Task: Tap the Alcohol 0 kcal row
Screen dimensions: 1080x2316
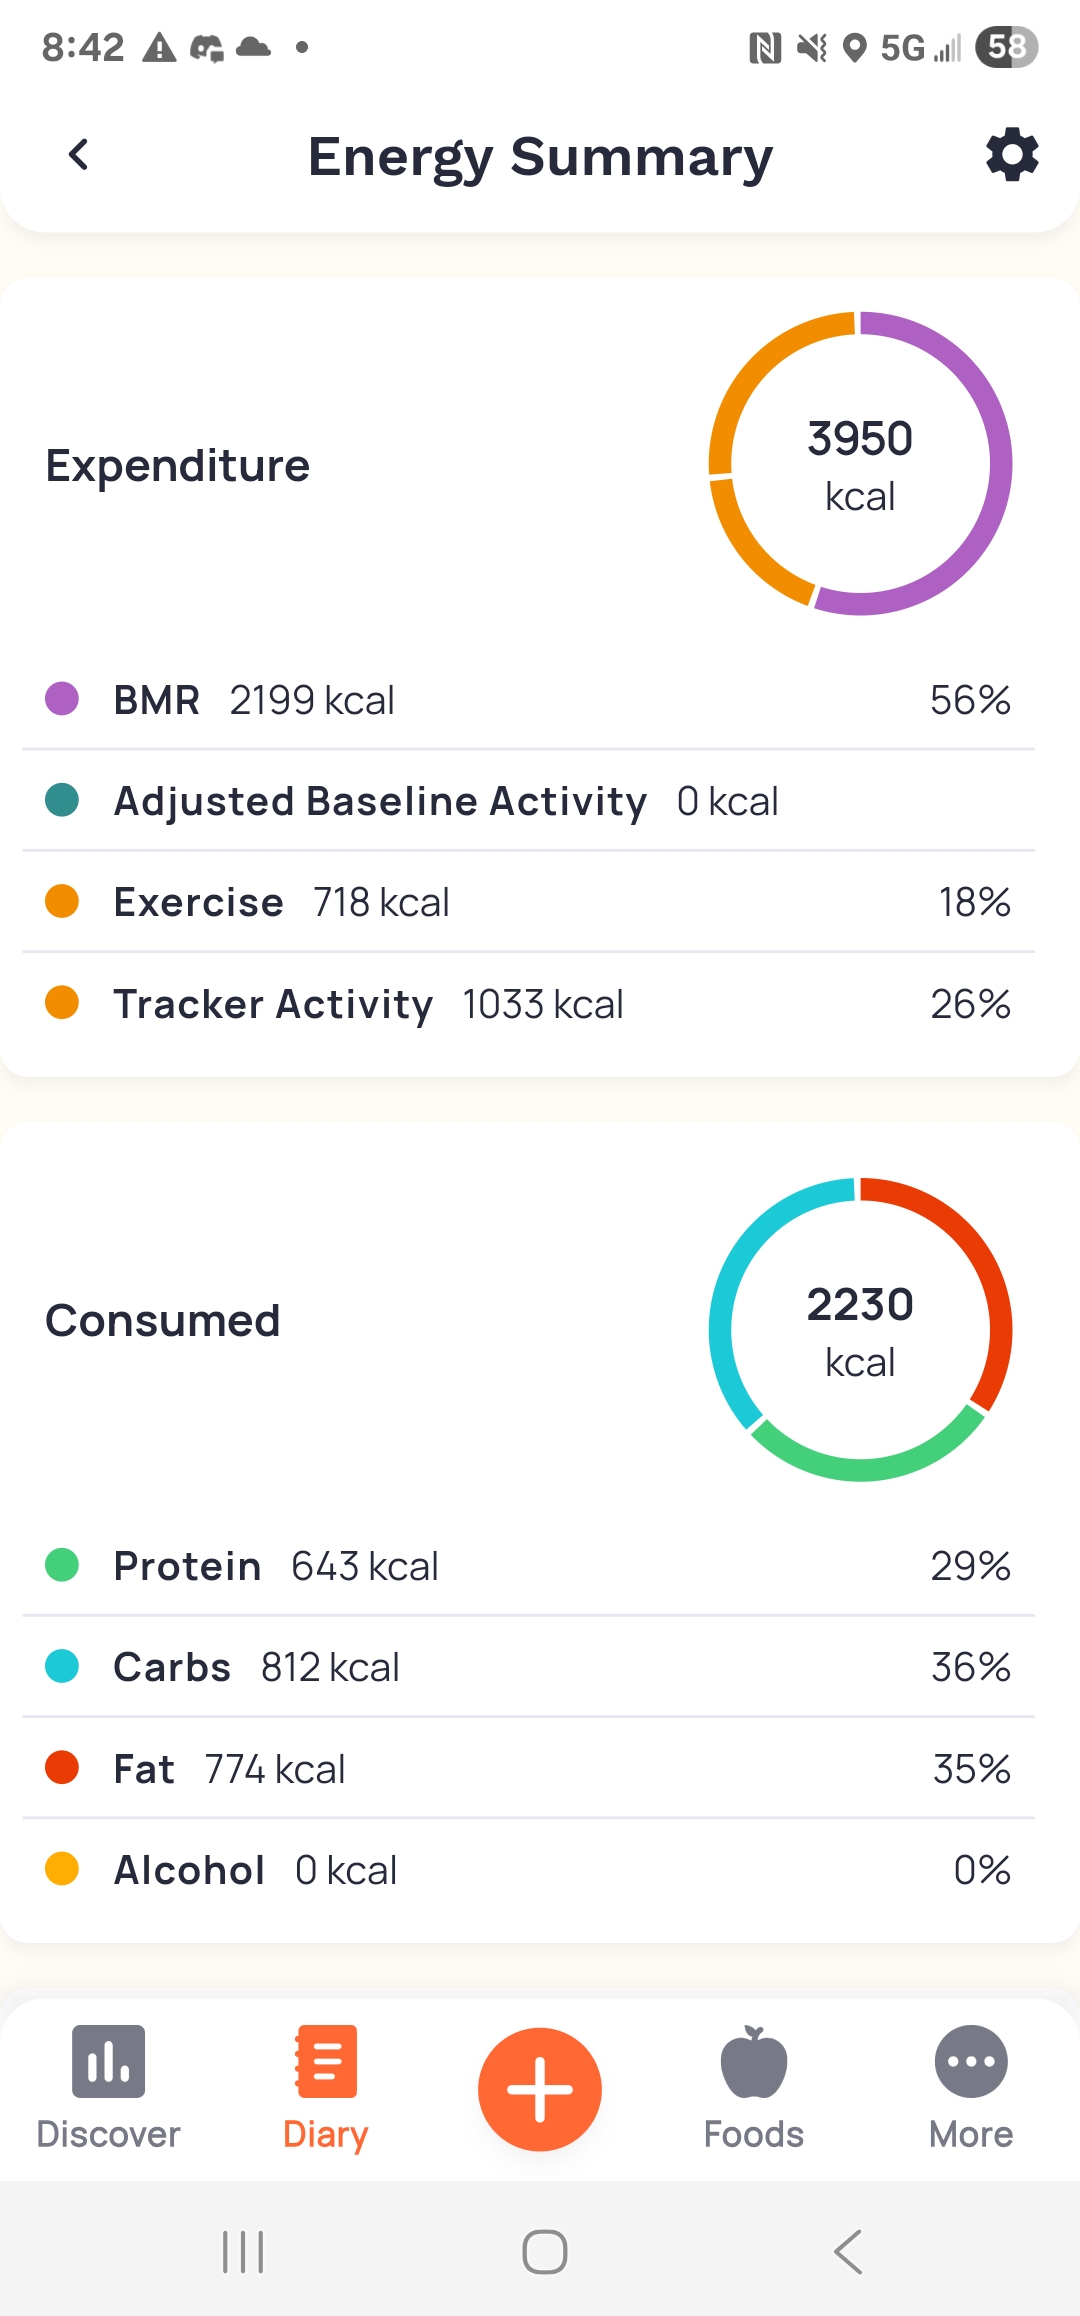Action: click(528, 1870)
